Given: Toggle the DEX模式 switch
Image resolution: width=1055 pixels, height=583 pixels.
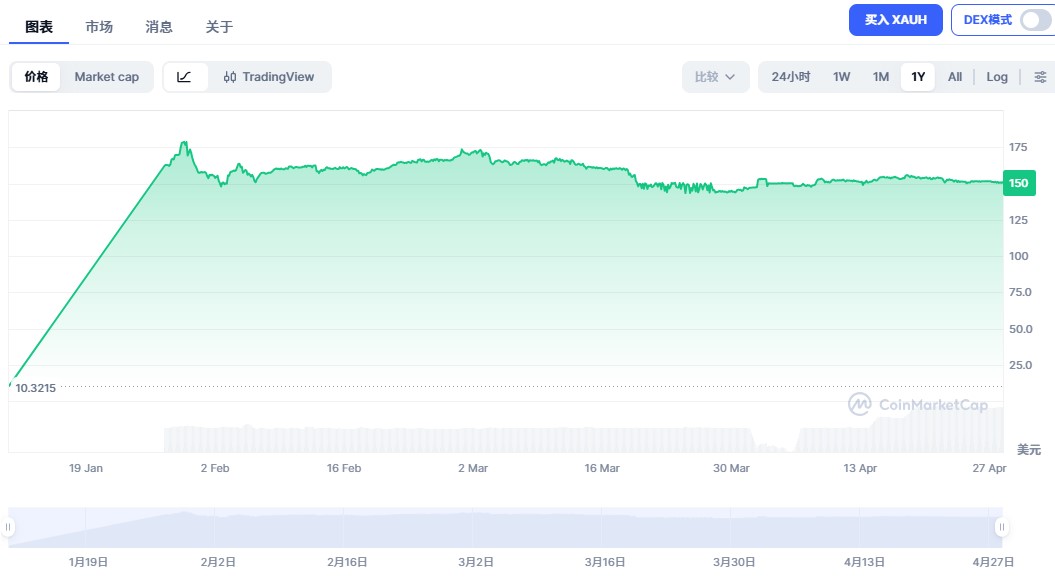Looking at the screenshot, I should pos(1035,20).
